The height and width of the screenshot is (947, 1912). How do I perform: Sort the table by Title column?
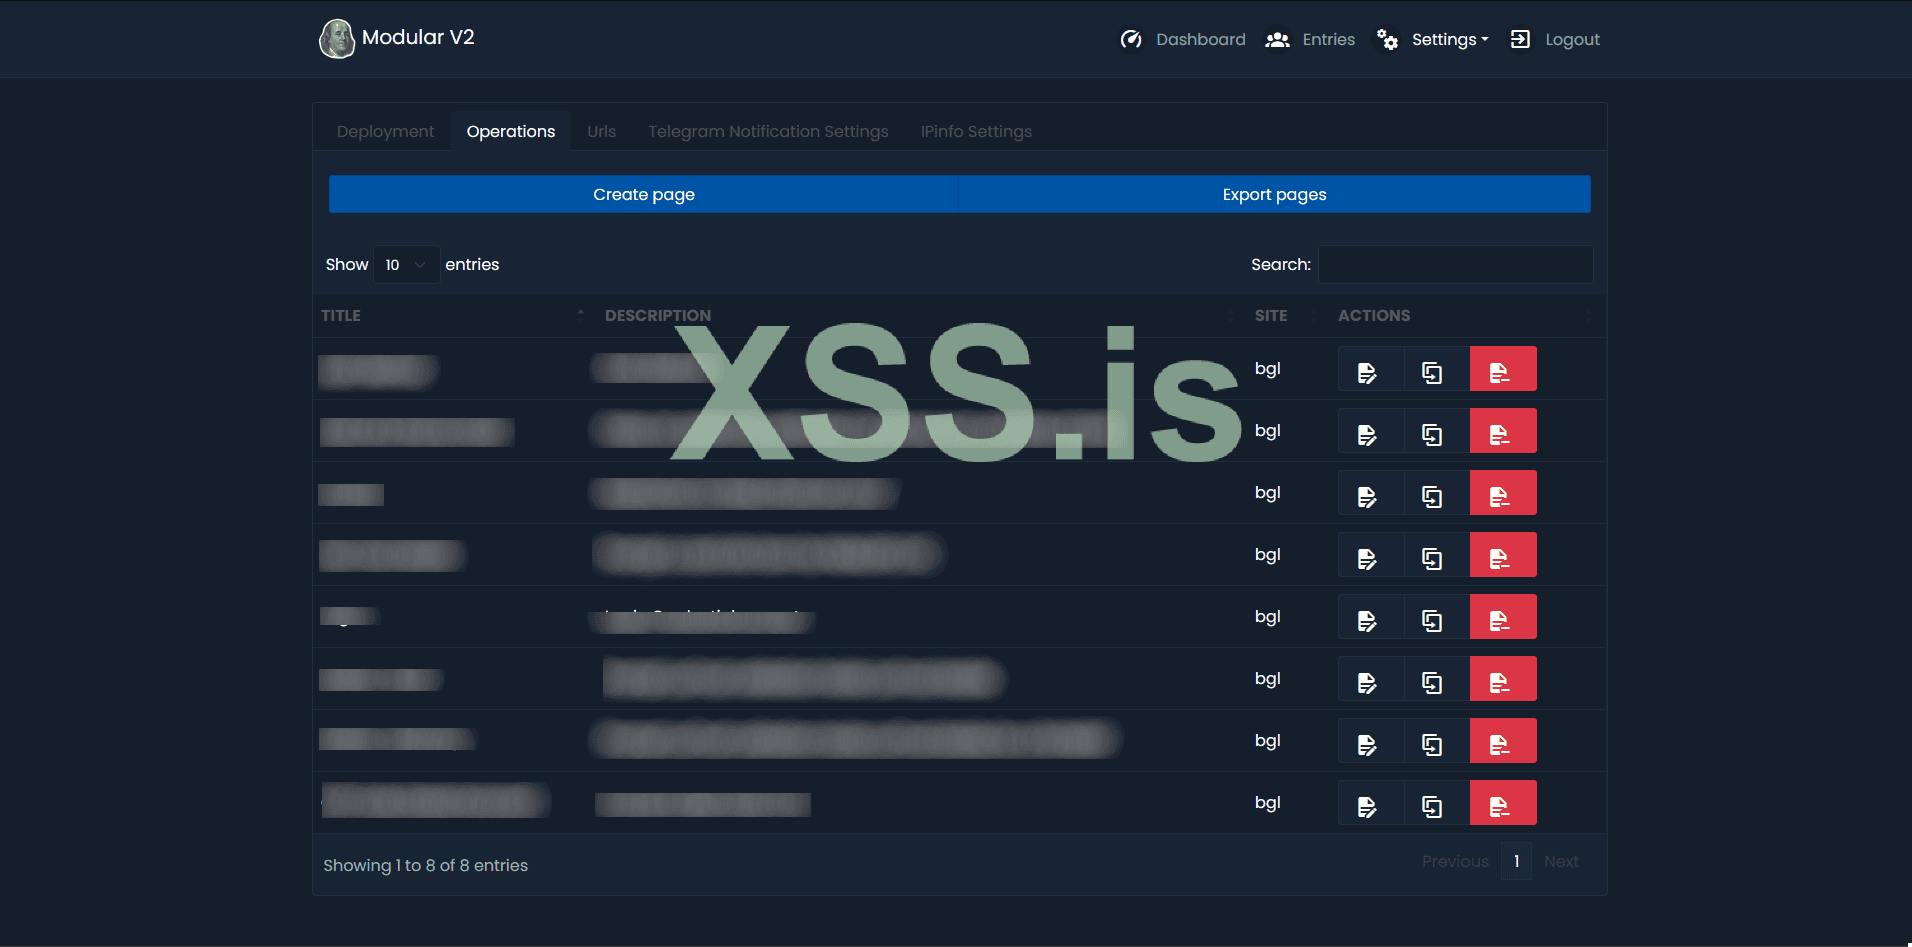(x=454, y=315)
